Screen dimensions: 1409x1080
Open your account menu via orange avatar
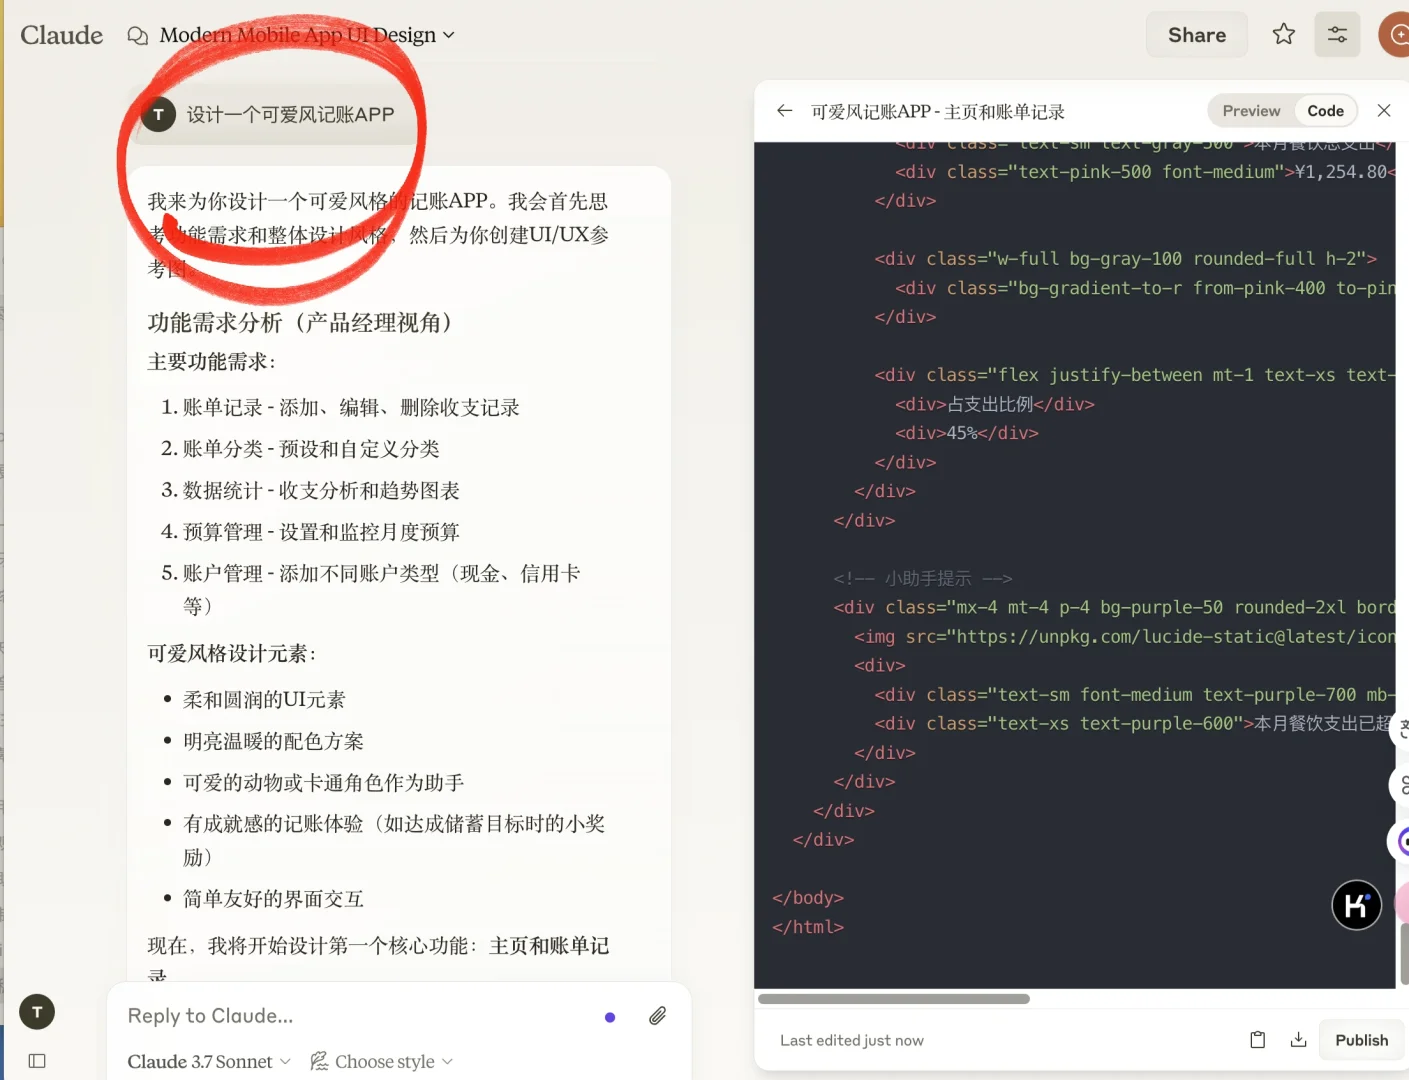click(1398, 33)
